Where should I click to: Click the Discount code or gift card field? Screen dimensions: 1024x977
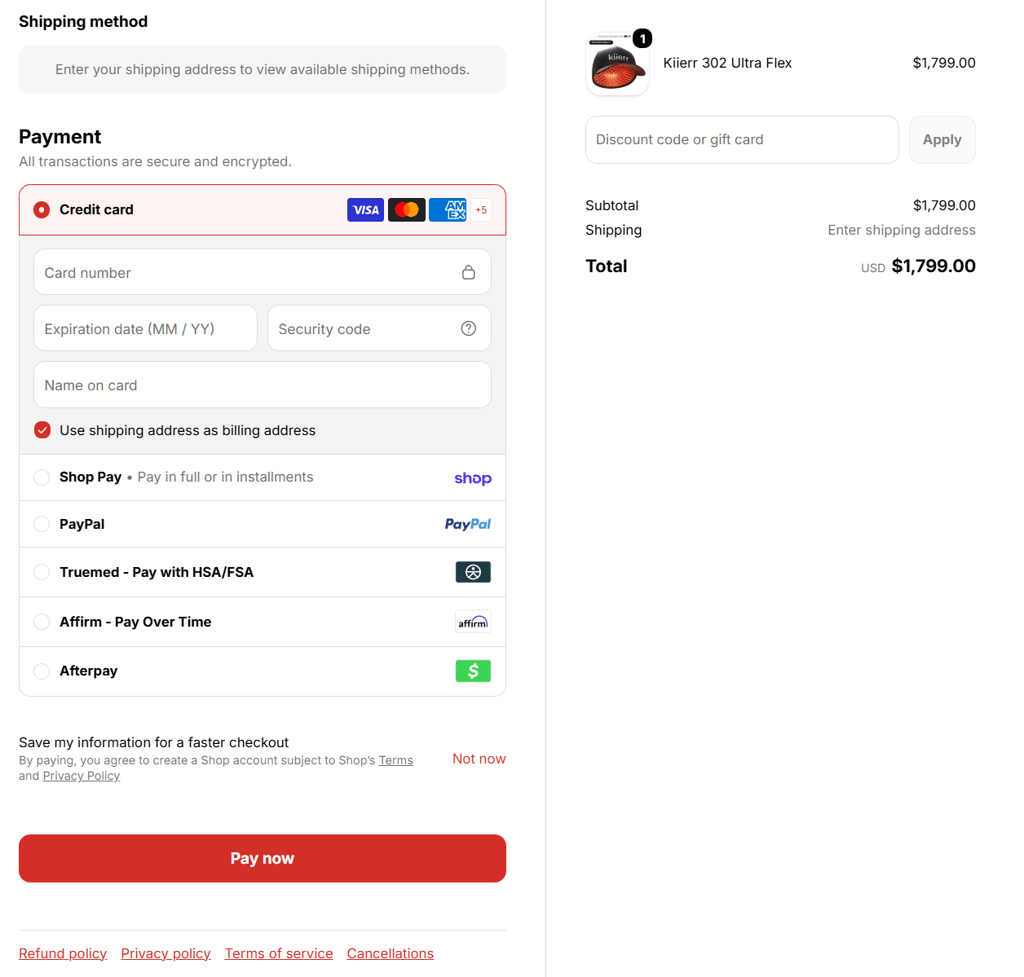pyautogui.click(x=742, y=140)
